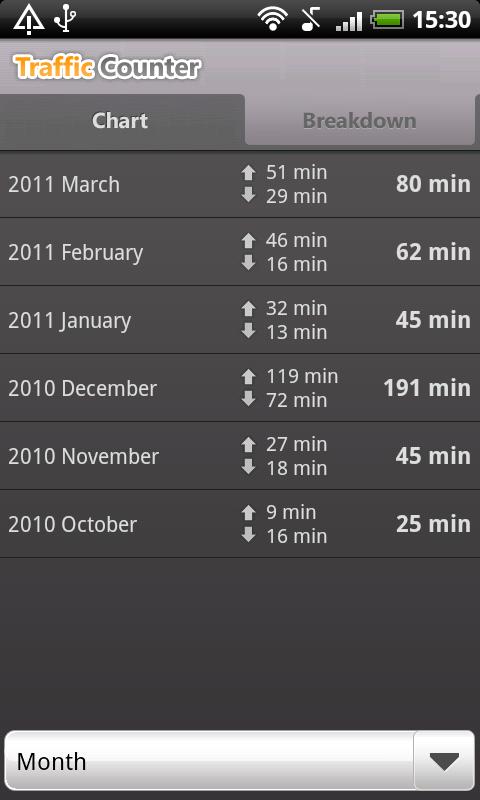Tap the Wi-Fi status icon
480x800 pixels.
click(x=272, y=19)
